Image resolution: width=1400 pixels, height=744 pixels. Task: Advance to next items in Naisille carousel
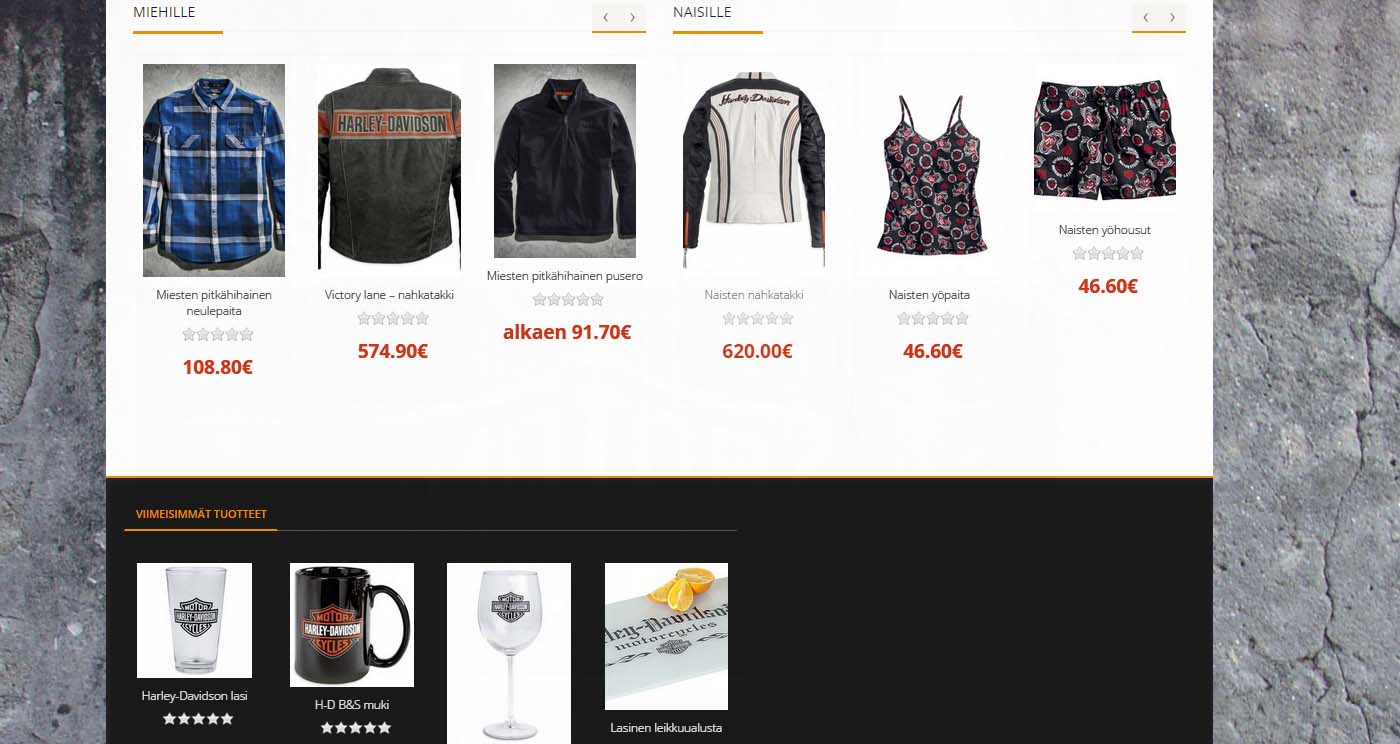pos(1172,17)
